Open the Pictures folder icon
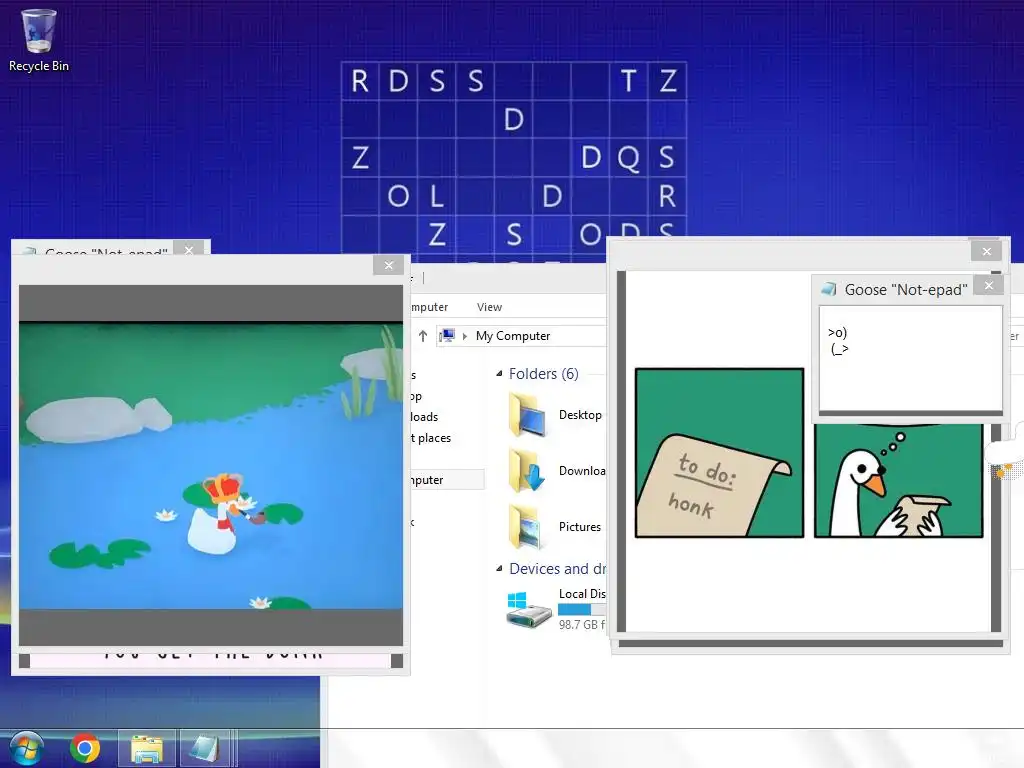This screenshot has height=768, width=1024. (528, 526)
